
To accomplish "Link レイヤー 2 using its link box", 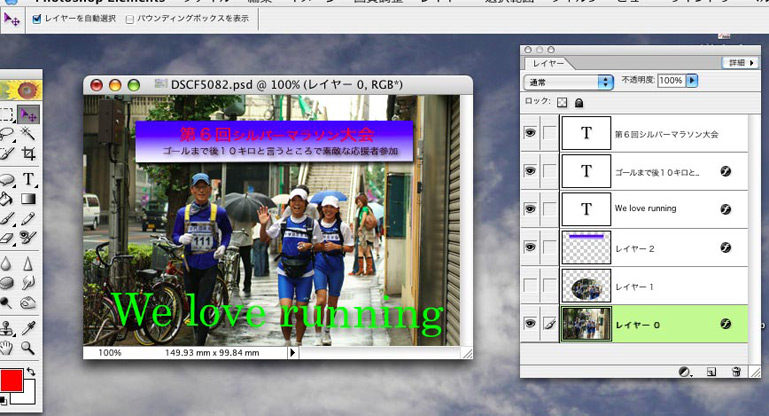I will point(550,247).
